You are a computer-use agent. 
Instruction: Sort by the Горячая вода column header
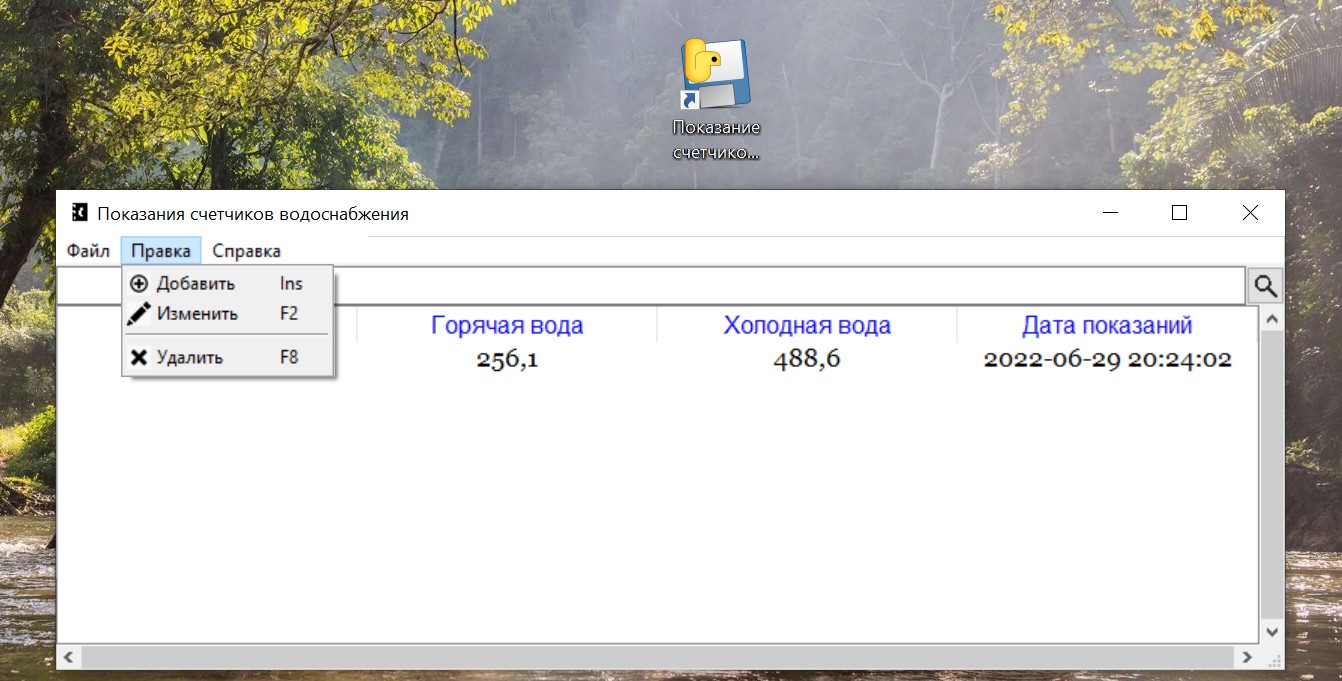tap(507, 325)
